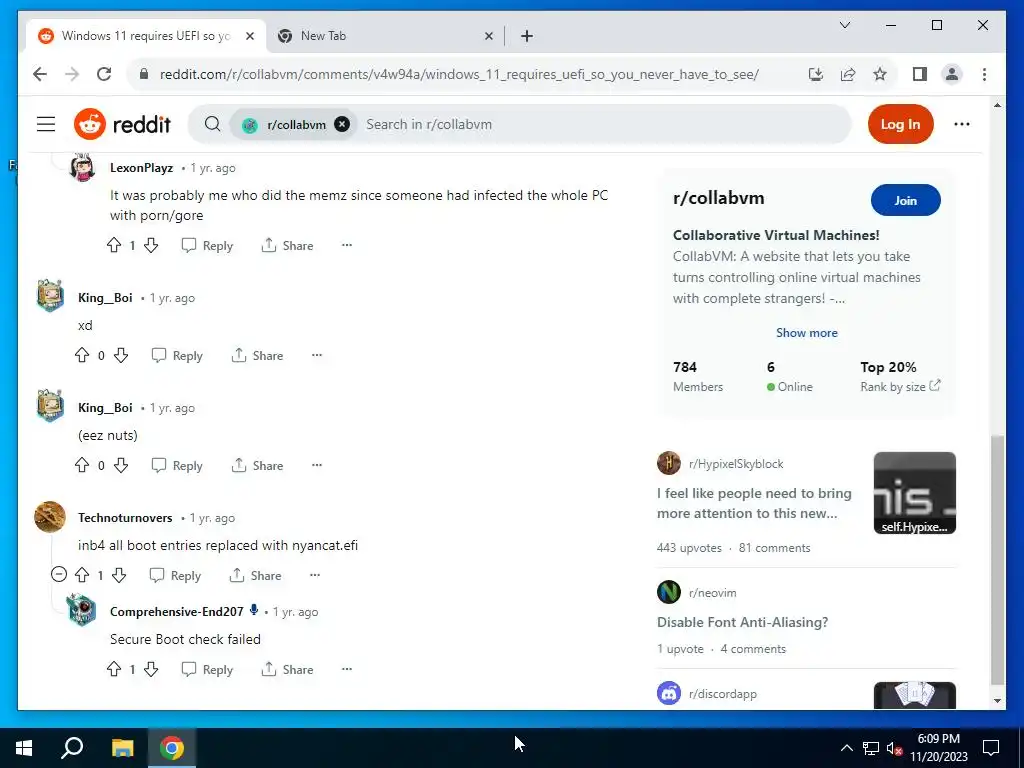Open Chrome tab search dropdown arrow
This screenshot has width=1024, height=768.
click(x=844, y=25)
